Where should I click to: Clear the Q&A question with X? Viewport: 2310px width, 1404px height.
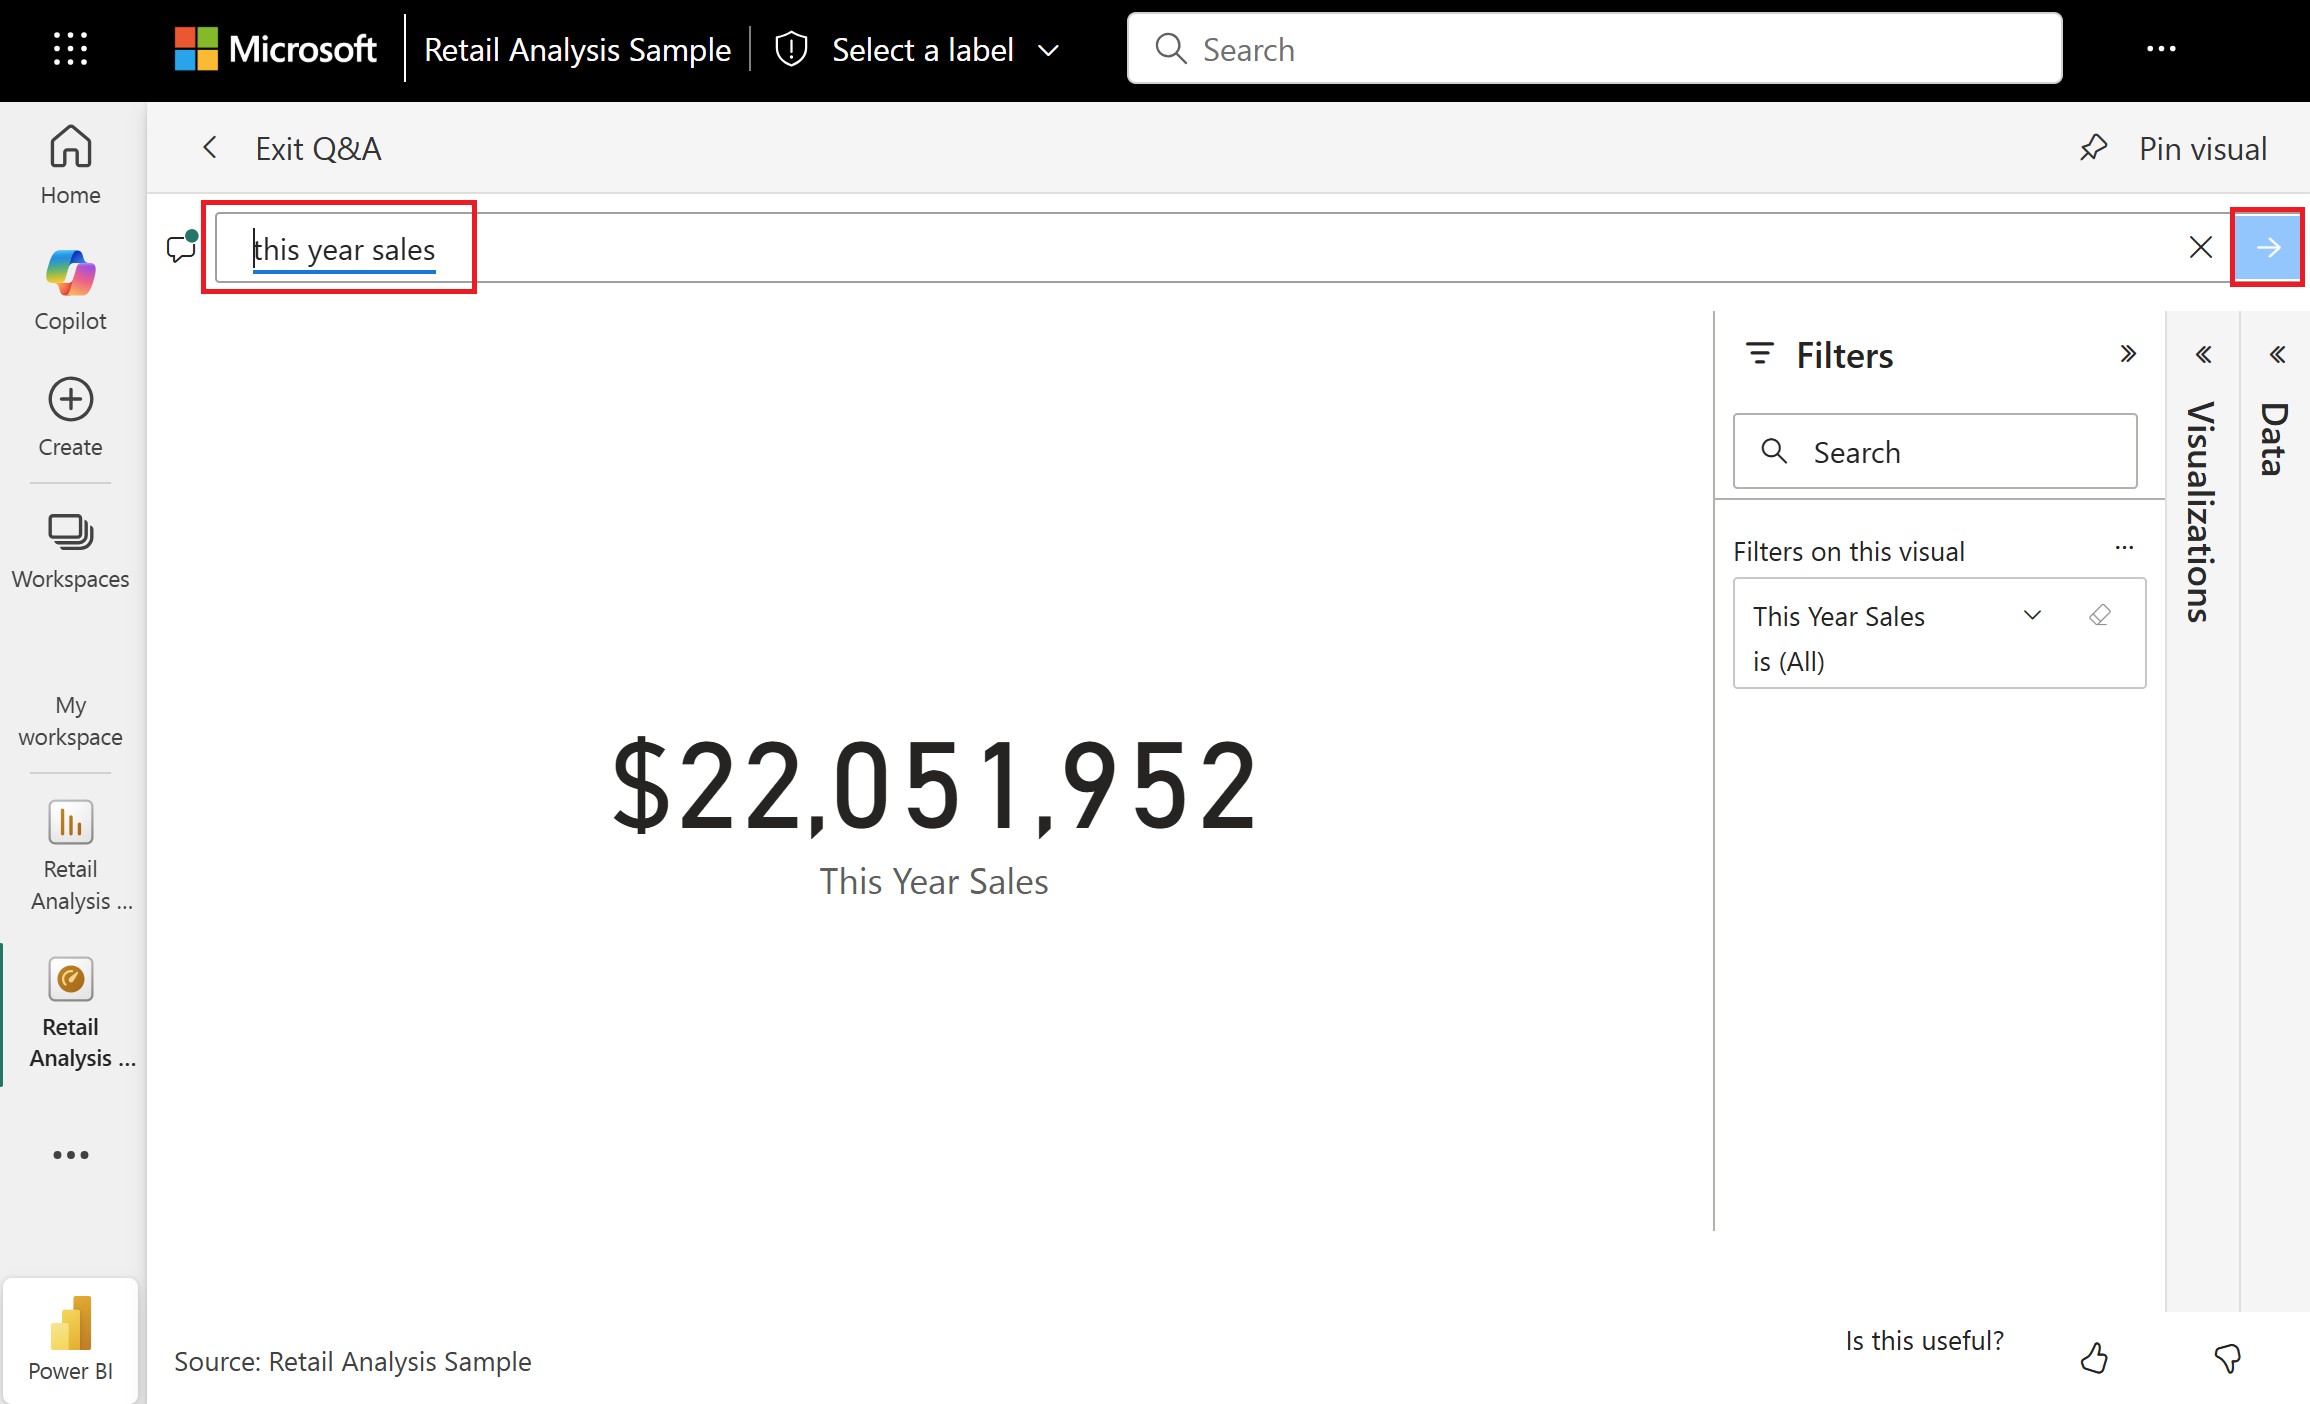[2200, 247]
